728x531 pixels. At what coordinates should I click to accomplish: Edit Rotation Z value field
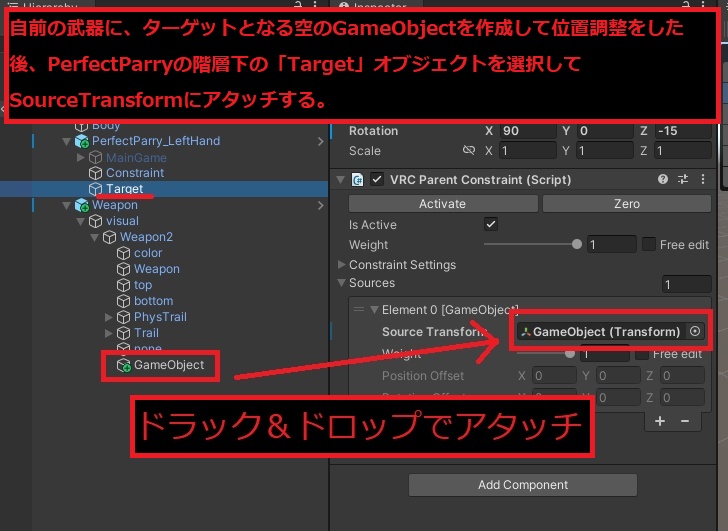click(x=682, y=131)
